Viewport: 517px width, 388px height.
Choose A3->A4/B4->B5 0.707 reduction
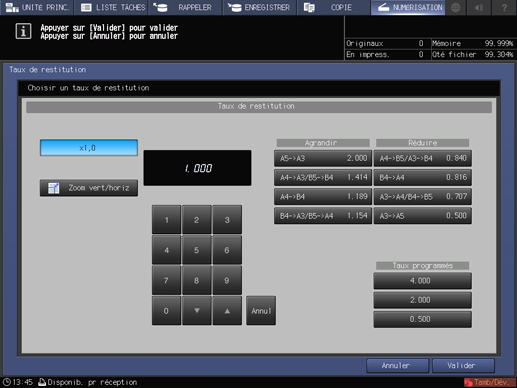pos(422,196)
